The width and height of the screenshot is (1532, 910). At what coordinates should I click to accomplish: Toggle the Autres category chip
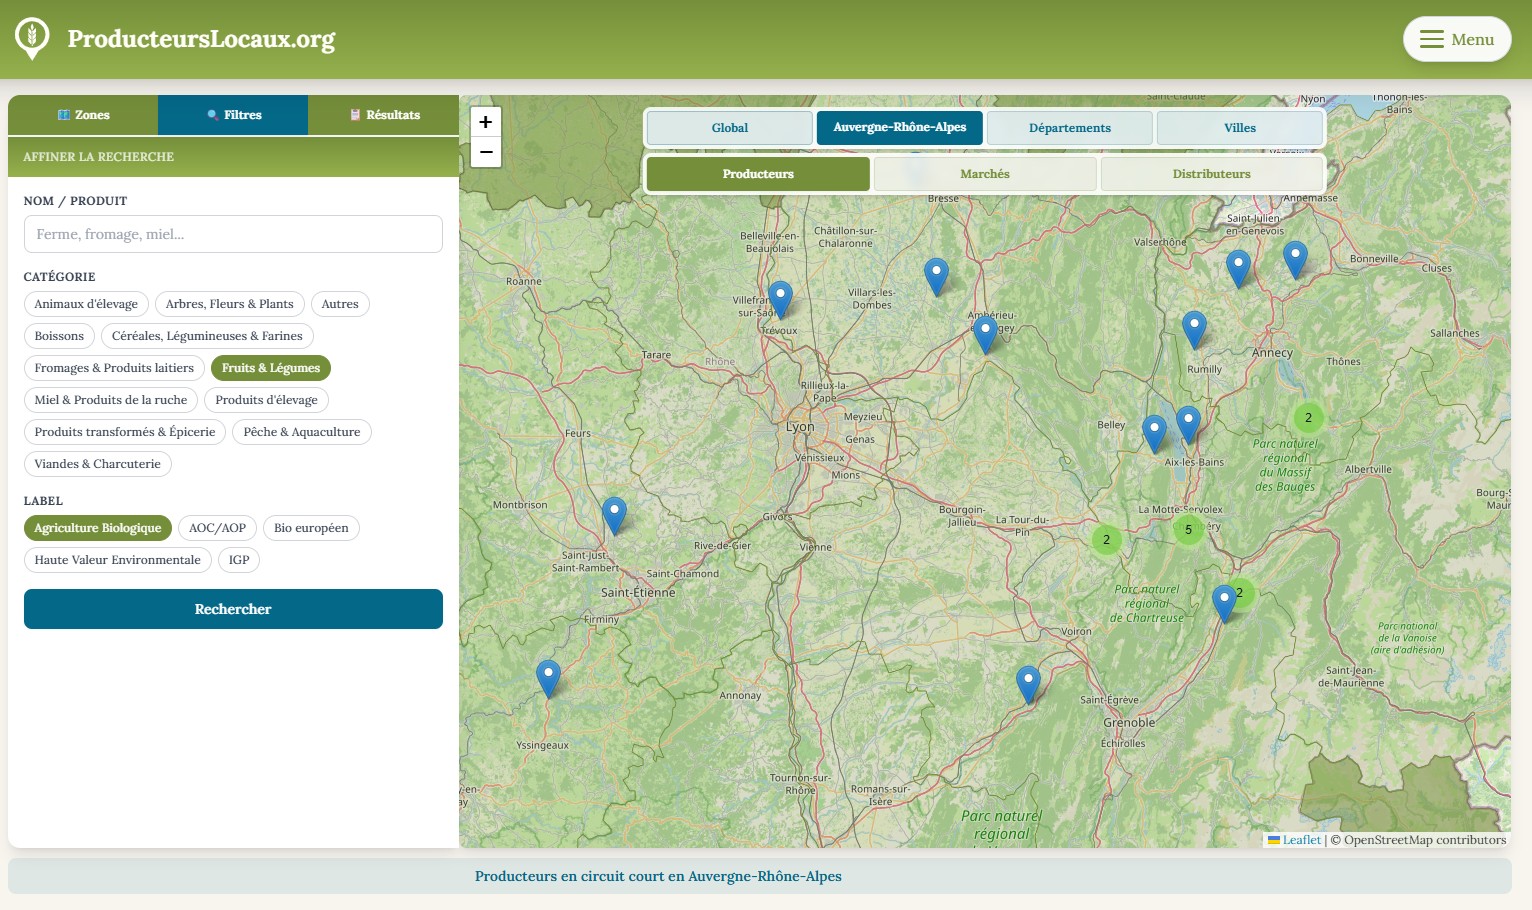(x=340, y=304)
